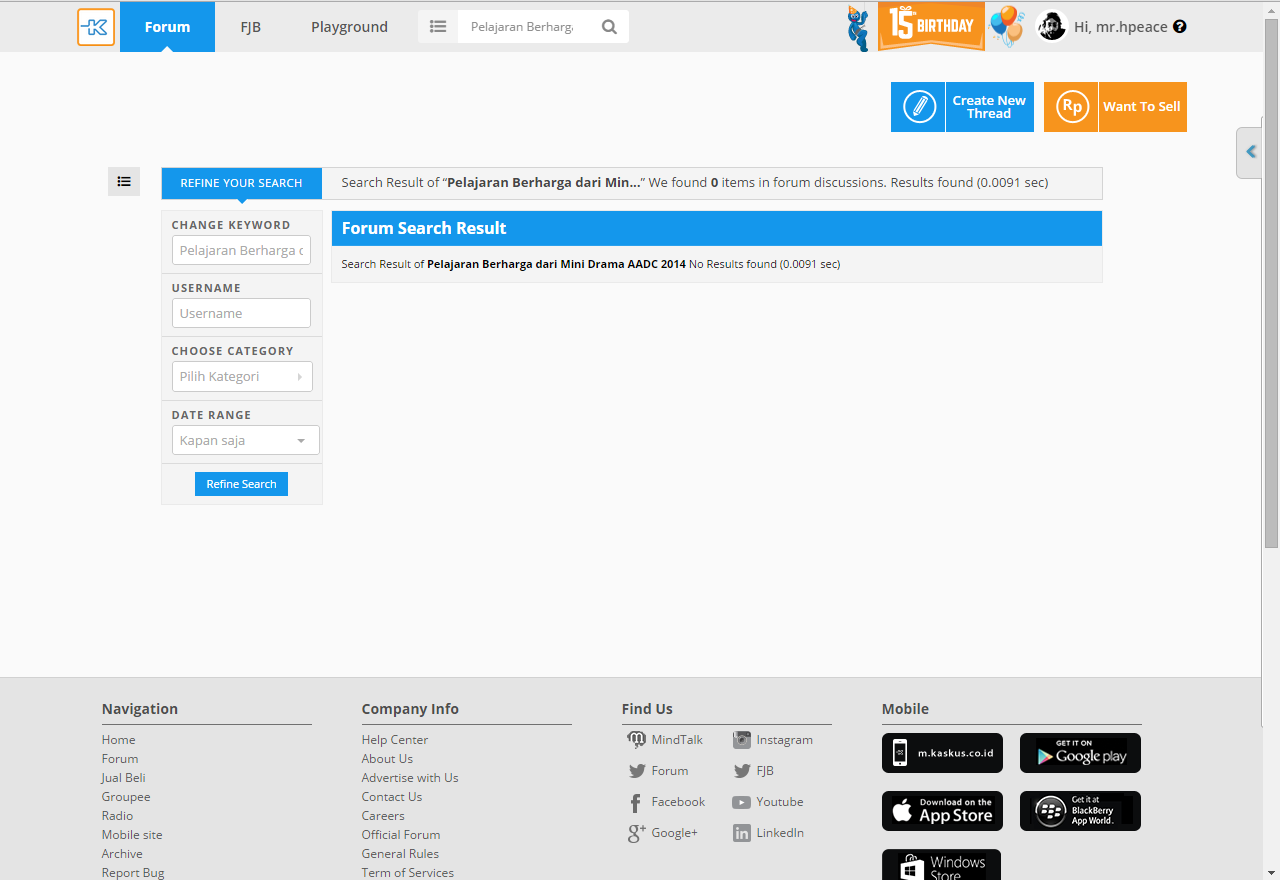The width and height of the screenshot is (1280, 880).
Task: Switch to the FJB tab
Action: 251,27
